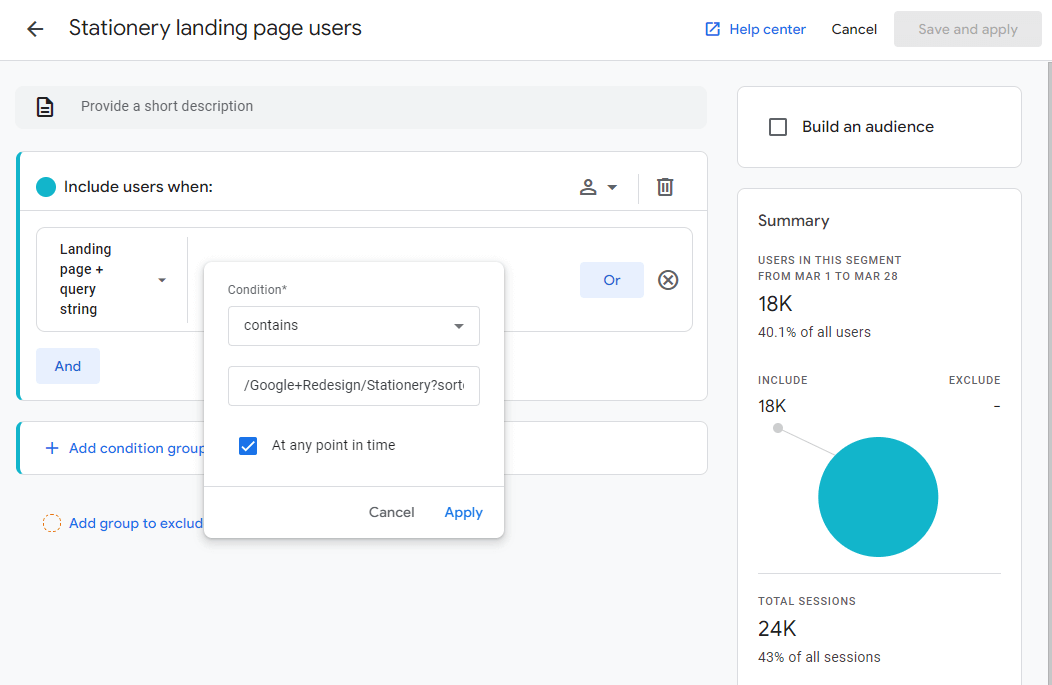1052x685 pixels.
Task: Uncheck At any point in time
Action: pyautogui.click(x=248, y=445)
